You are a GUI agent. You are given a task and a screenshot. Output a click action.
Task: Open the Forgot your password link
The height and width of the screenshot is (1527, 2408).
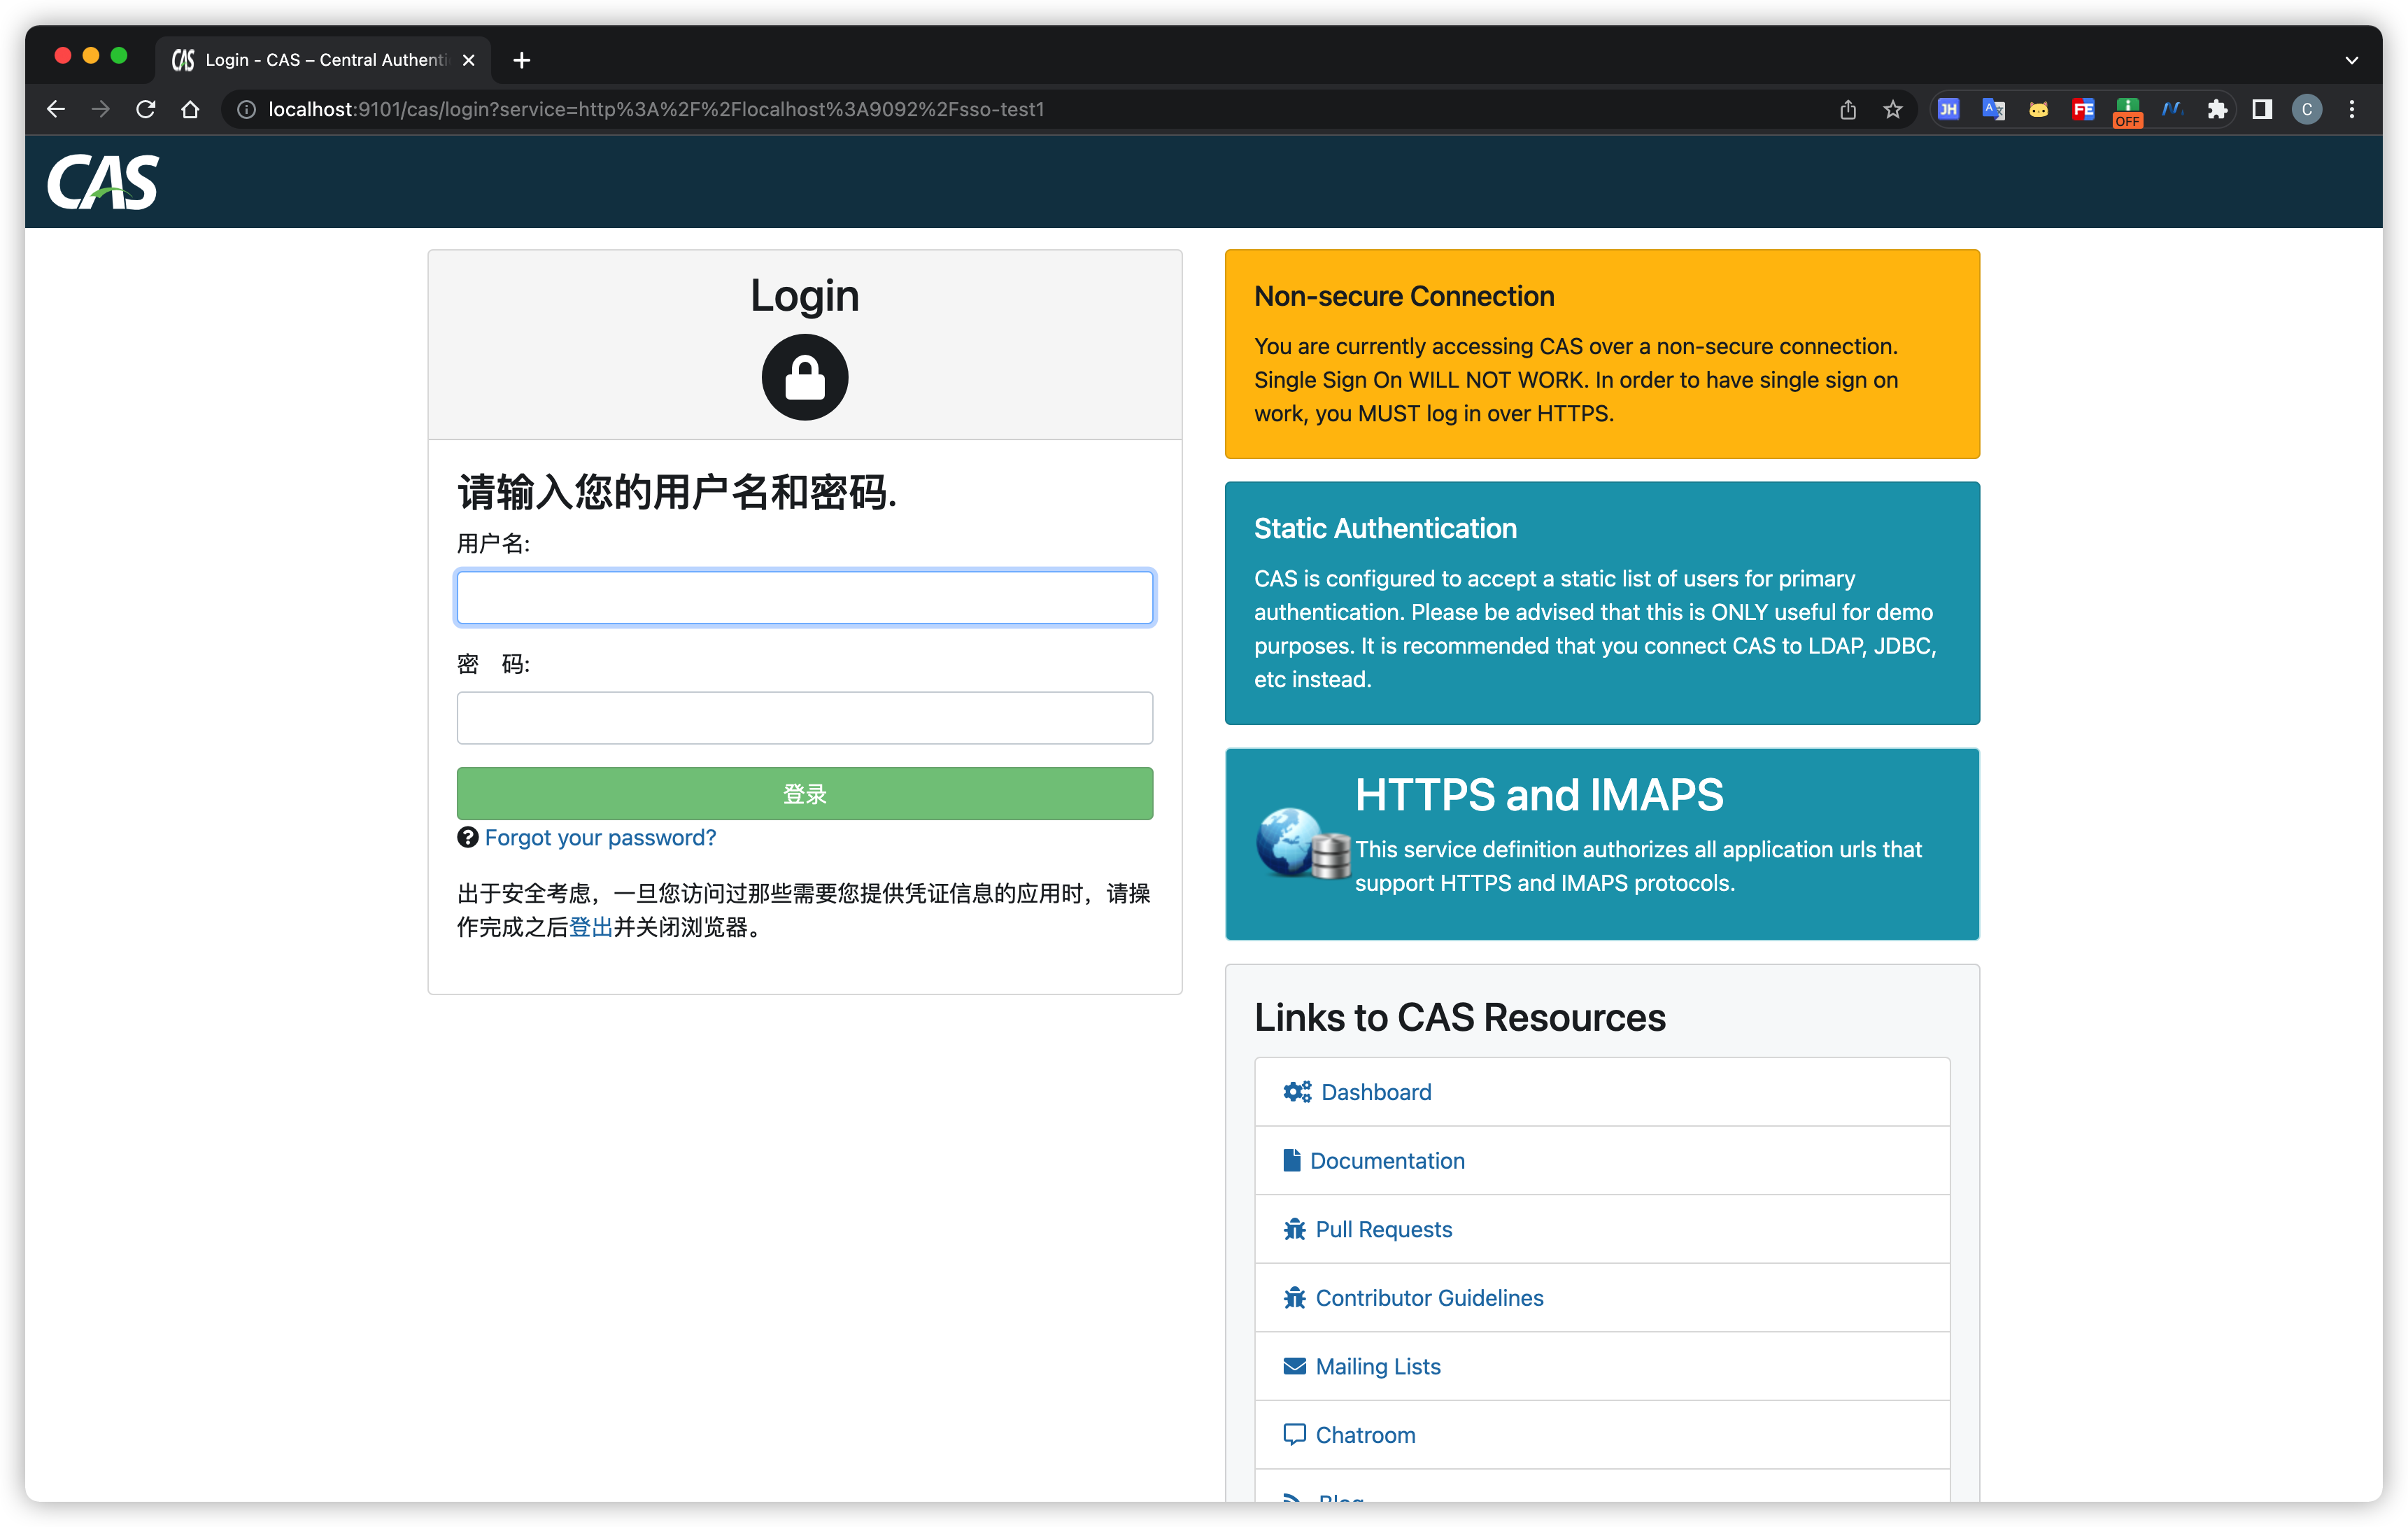600,837
